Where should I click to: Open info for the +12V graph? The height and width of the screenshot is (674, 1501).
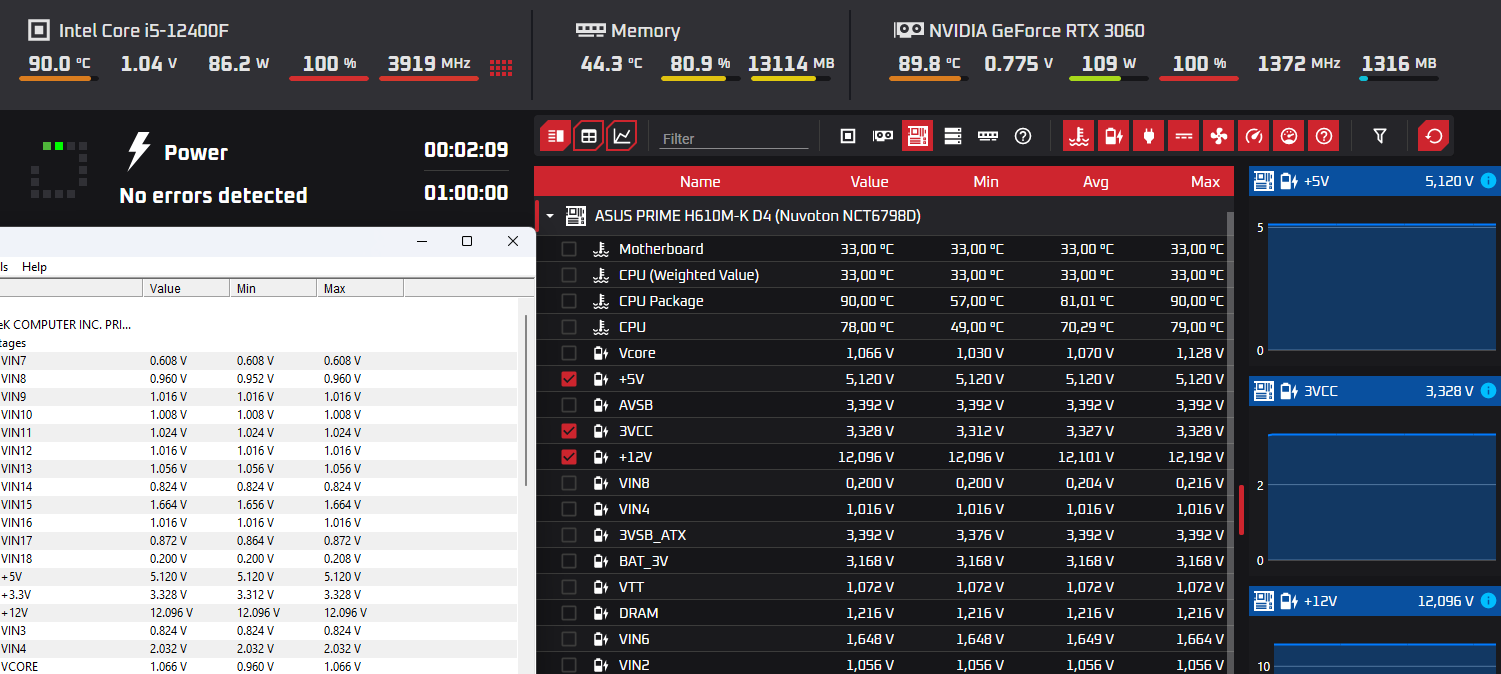(1488, 601)
